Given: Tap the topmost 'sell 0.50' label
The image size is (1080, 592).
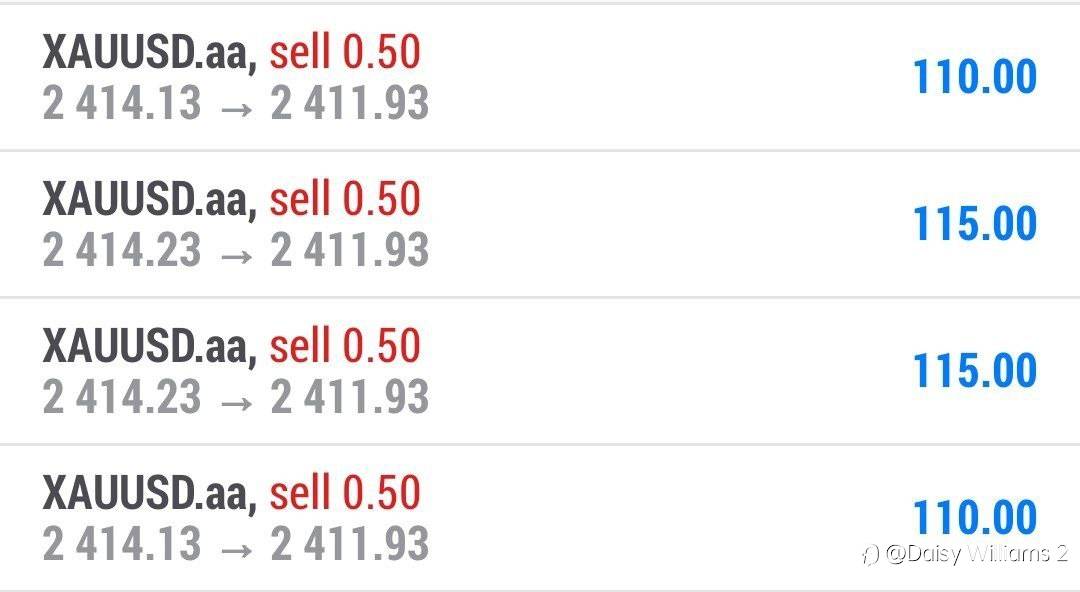Looking at the screenshot, I should coord(344,52).
